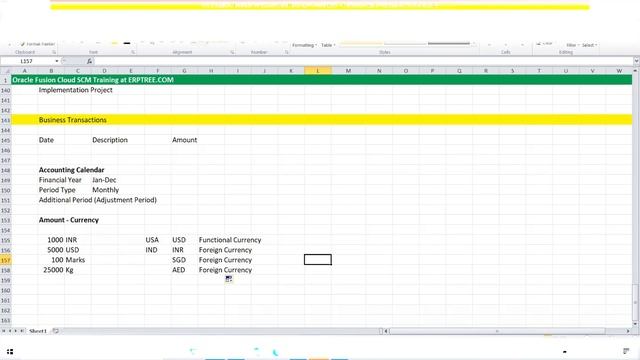Image resolution: width=640 pixels, height=360 pixels.
Task: Open the Sort & Filter dropdown
Action: [x=573, y=45]
